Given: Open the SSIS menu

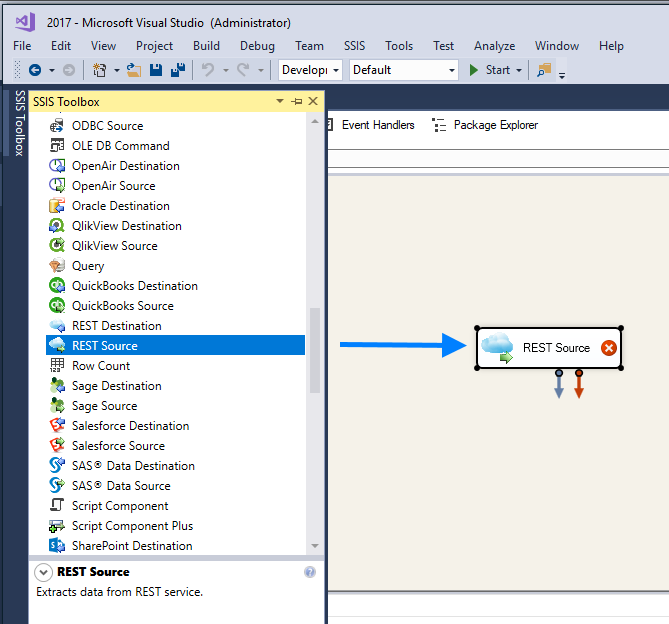Looking at the screenshot, I should 354,46.
